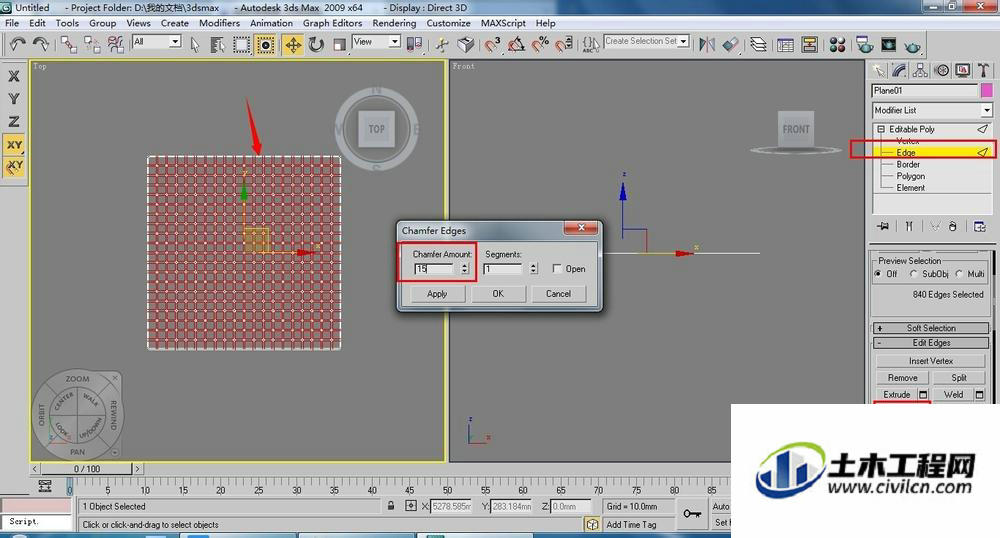
Task: Open the Modifiers menu
Action: pyautogui.click(x=219, y=23)
